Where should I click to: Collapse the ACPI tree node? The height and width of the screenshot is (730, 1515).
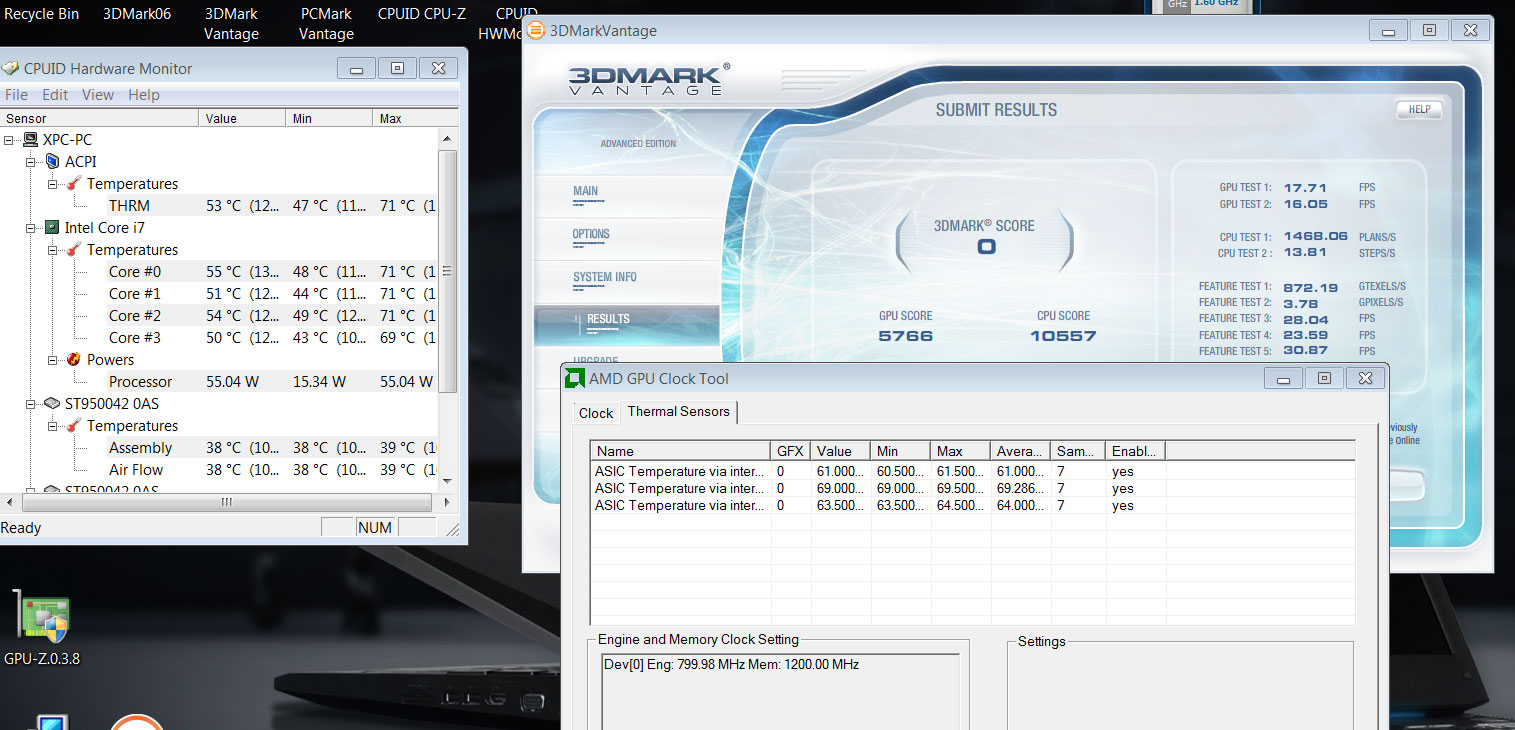tap(31, 162)
